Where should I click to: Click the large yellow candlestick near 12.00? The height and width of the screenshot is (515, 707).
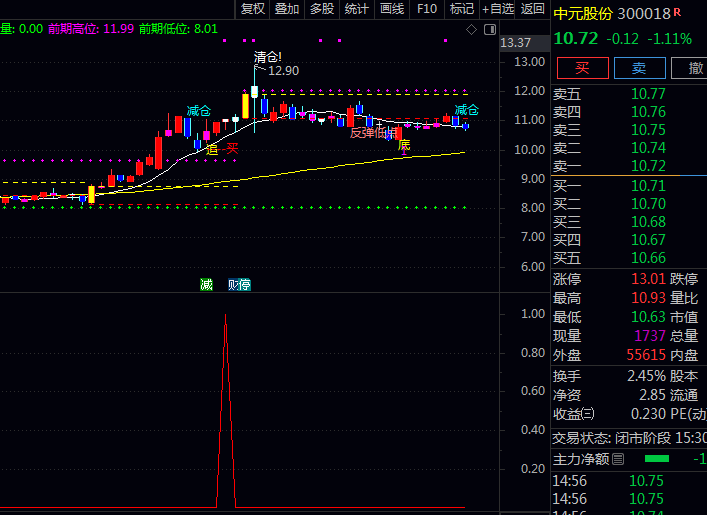[245, 106]
